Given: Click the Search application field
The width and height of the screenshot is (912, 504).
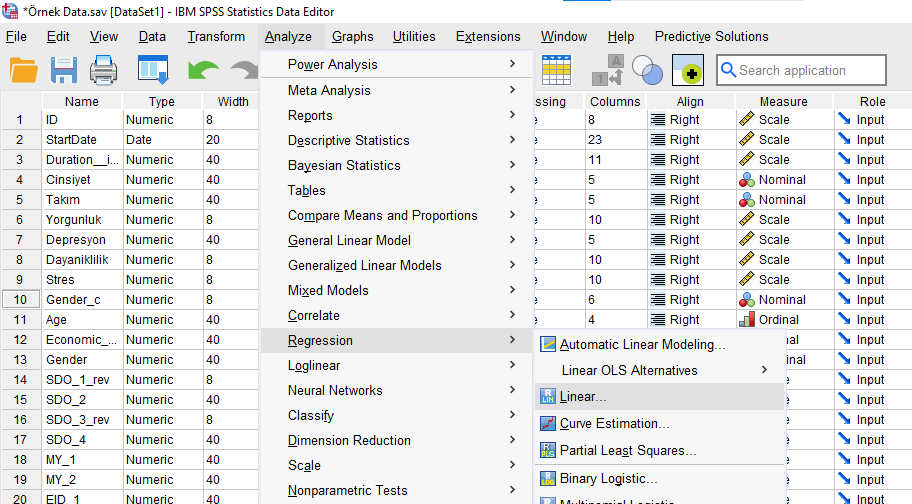Looking at the screenshot, I should coord(808,71).
